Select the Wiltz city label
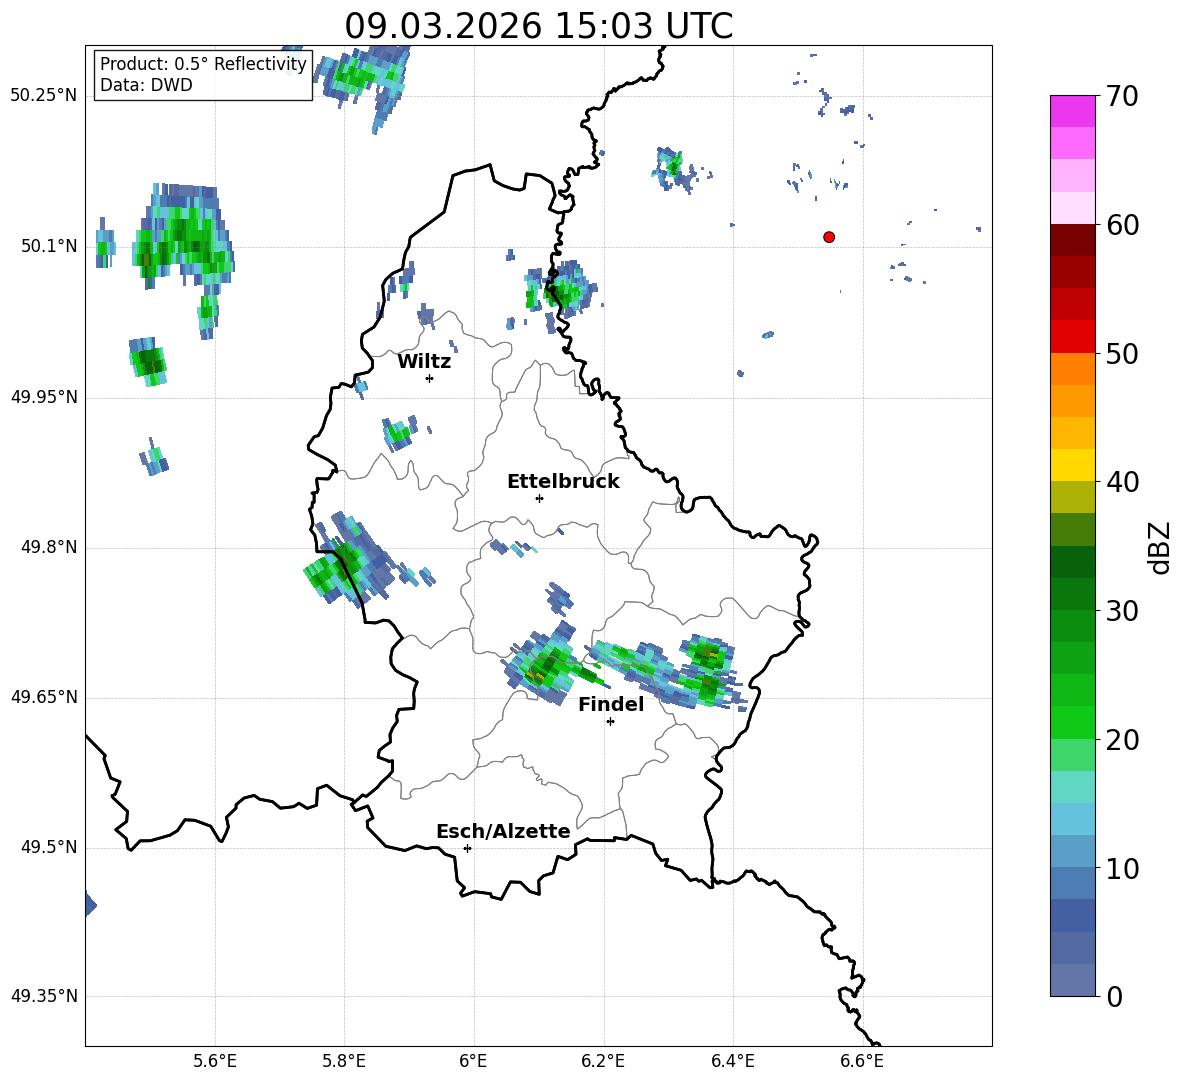Viewport: 1184px width, 1081px height. [424, 361]
